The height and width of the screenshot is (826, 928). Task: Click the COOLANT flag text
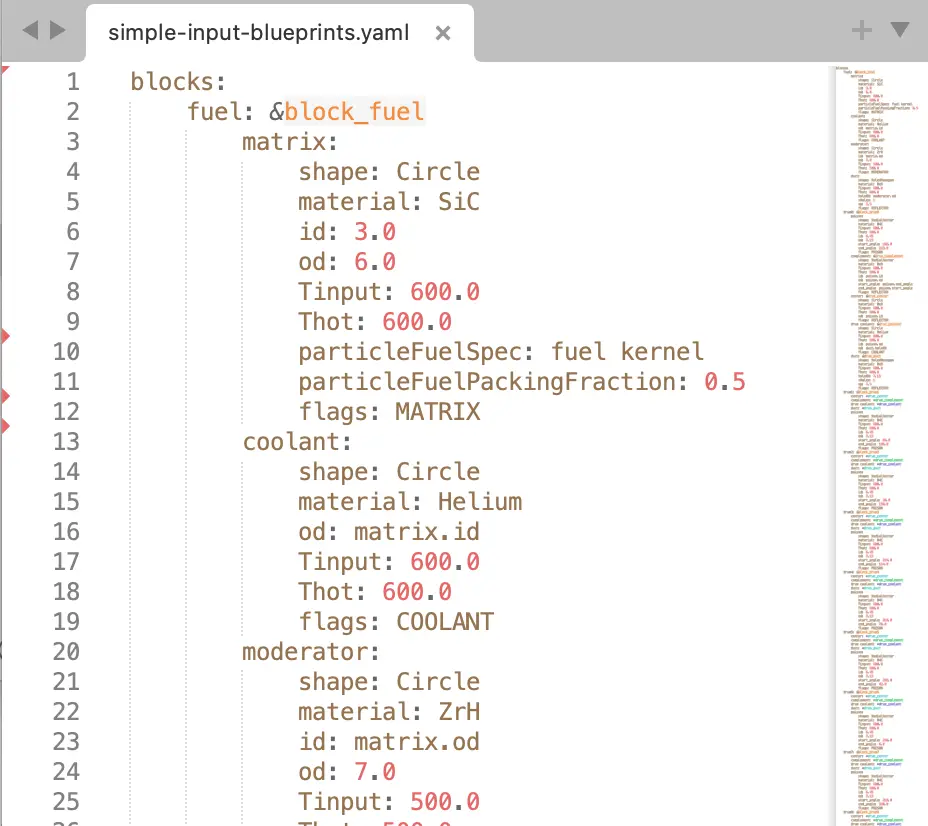[444, 621]
